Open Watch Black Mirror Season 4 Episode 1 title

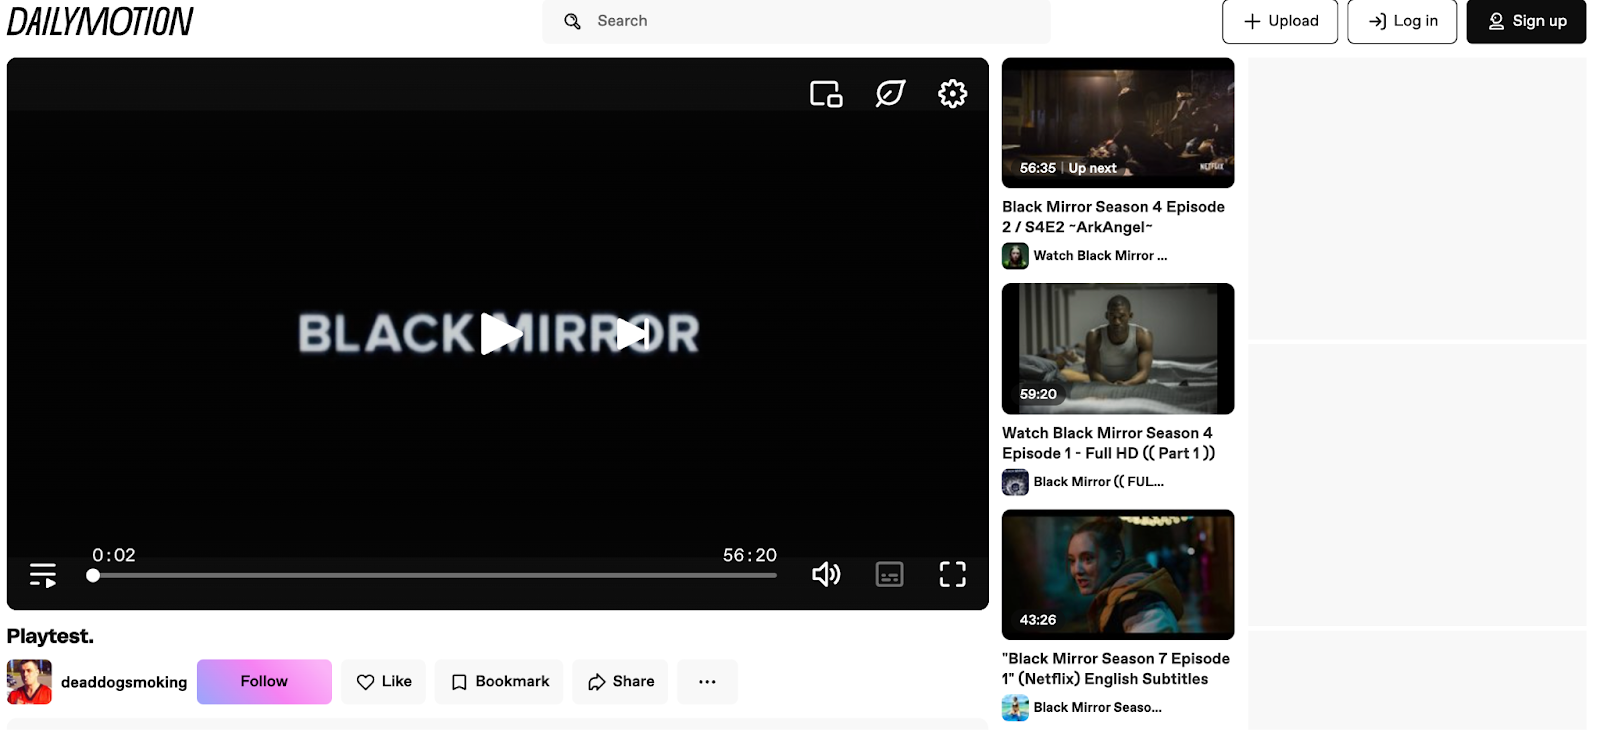tap(1109, 443)
